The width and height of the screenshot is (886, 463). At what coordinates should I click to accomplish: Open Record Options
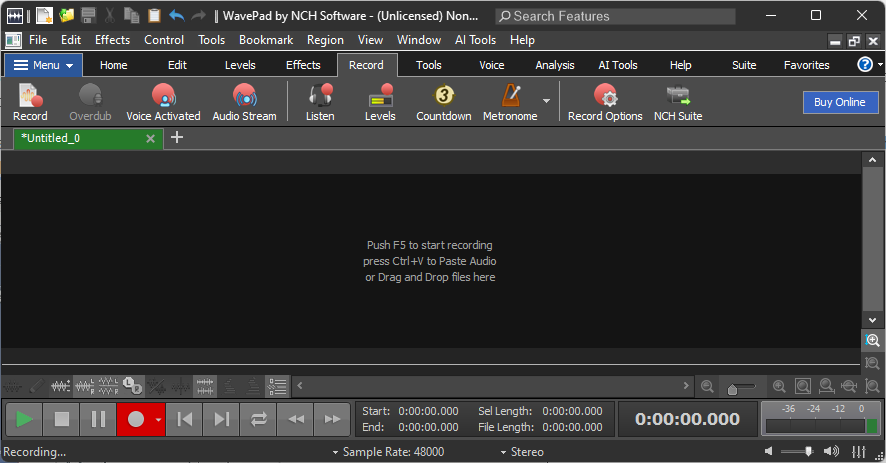click(605, 102)
